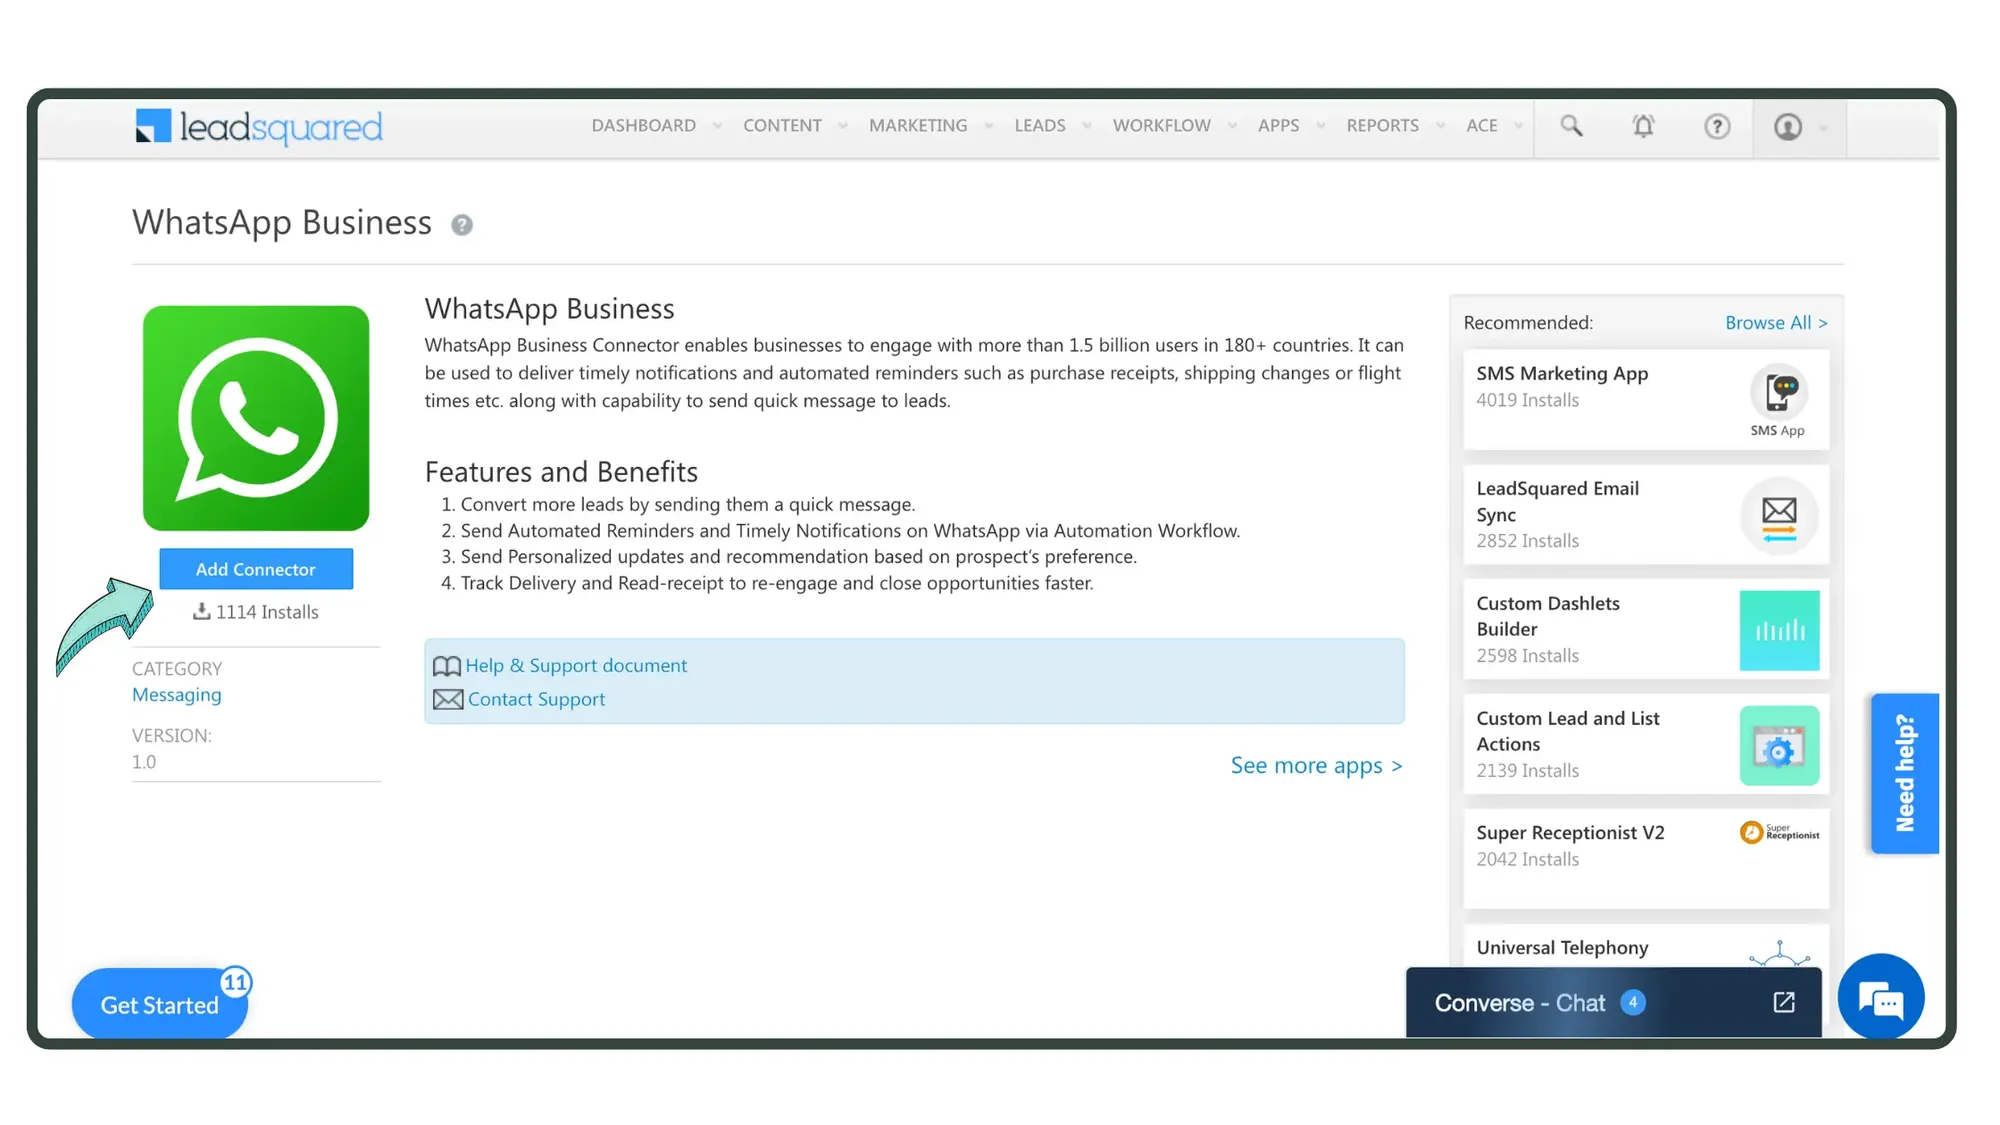2000x1125 pixels.
Task: Open the REPORTS menu
Action: coord(1382,126)
